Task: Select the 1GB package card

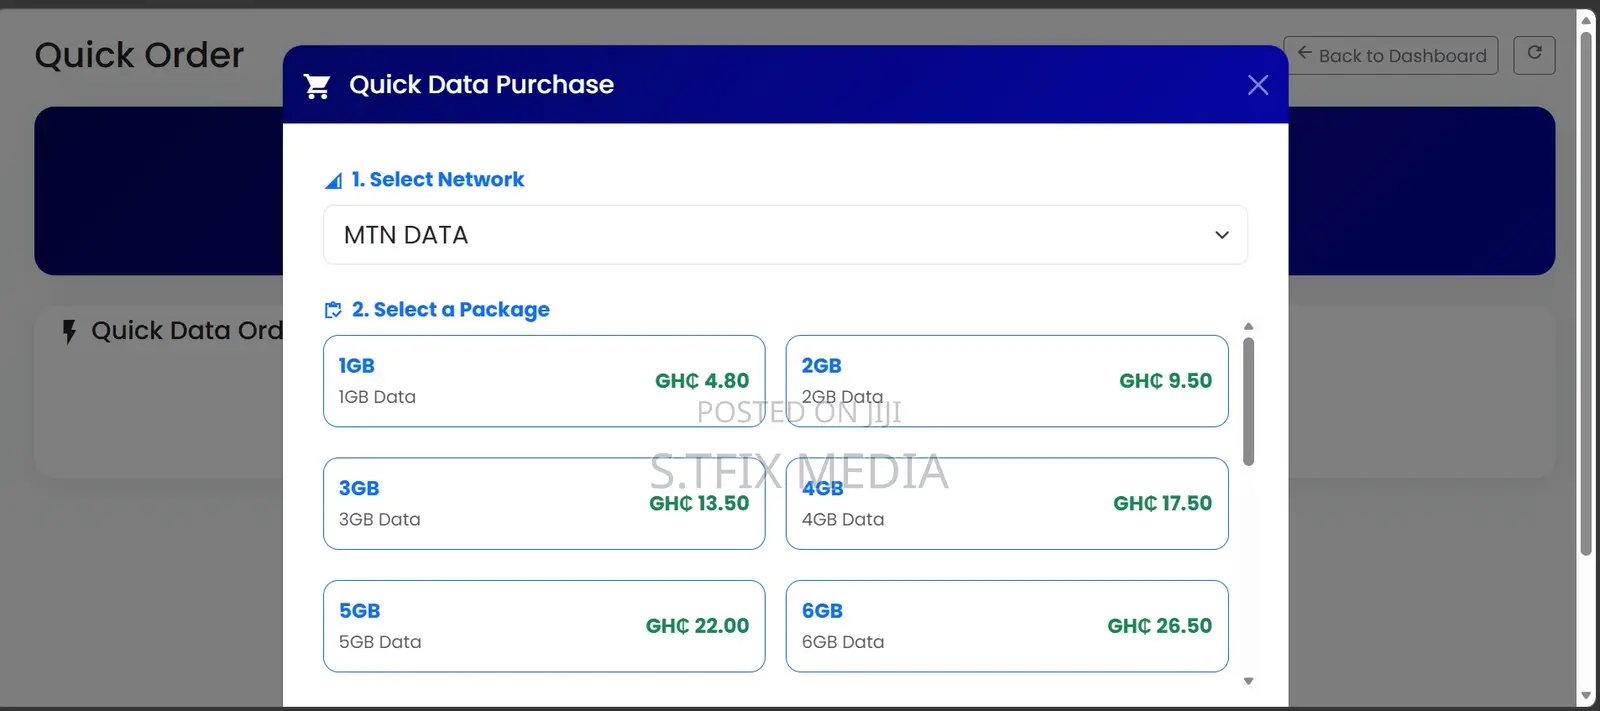Action: (544, 381)
